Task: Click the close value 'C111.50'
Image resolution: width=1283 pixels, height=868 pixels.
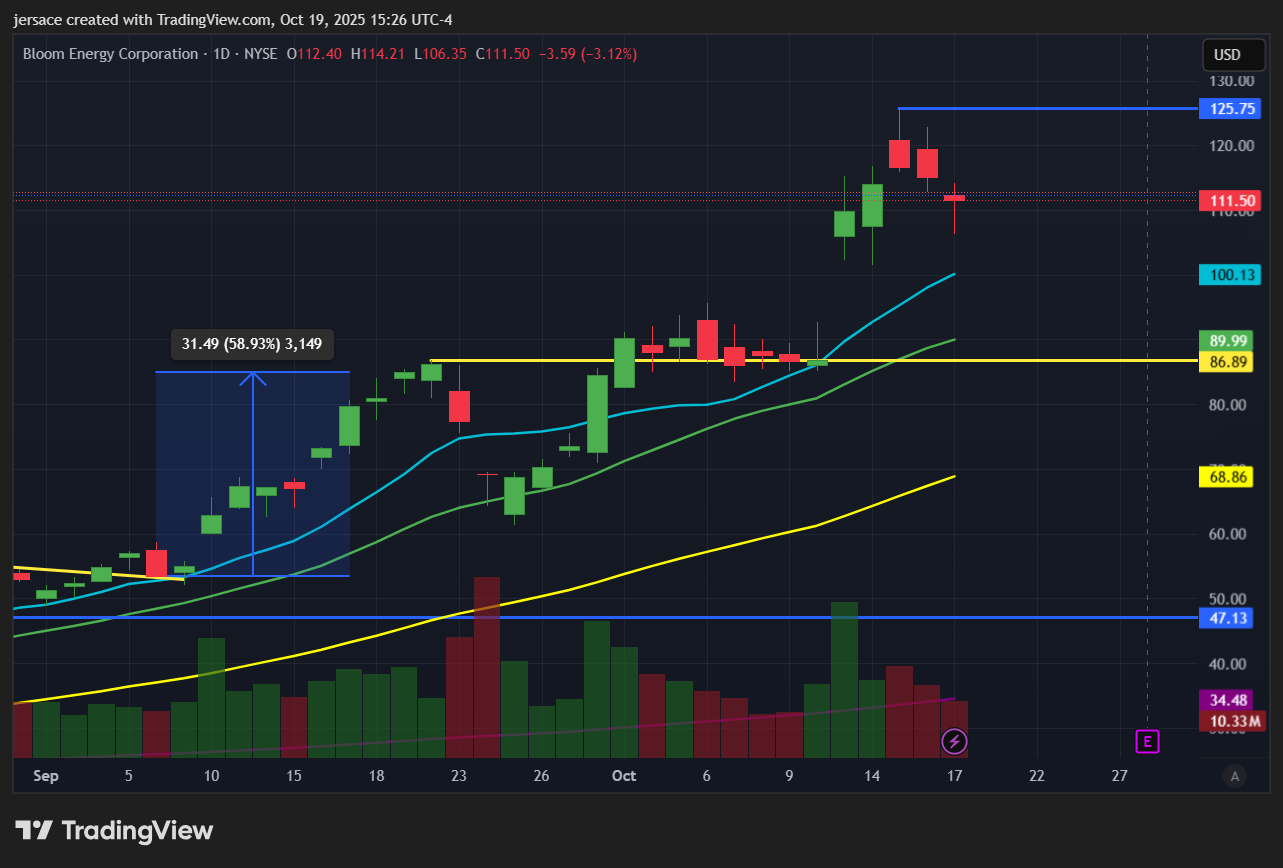Action: 502,53
